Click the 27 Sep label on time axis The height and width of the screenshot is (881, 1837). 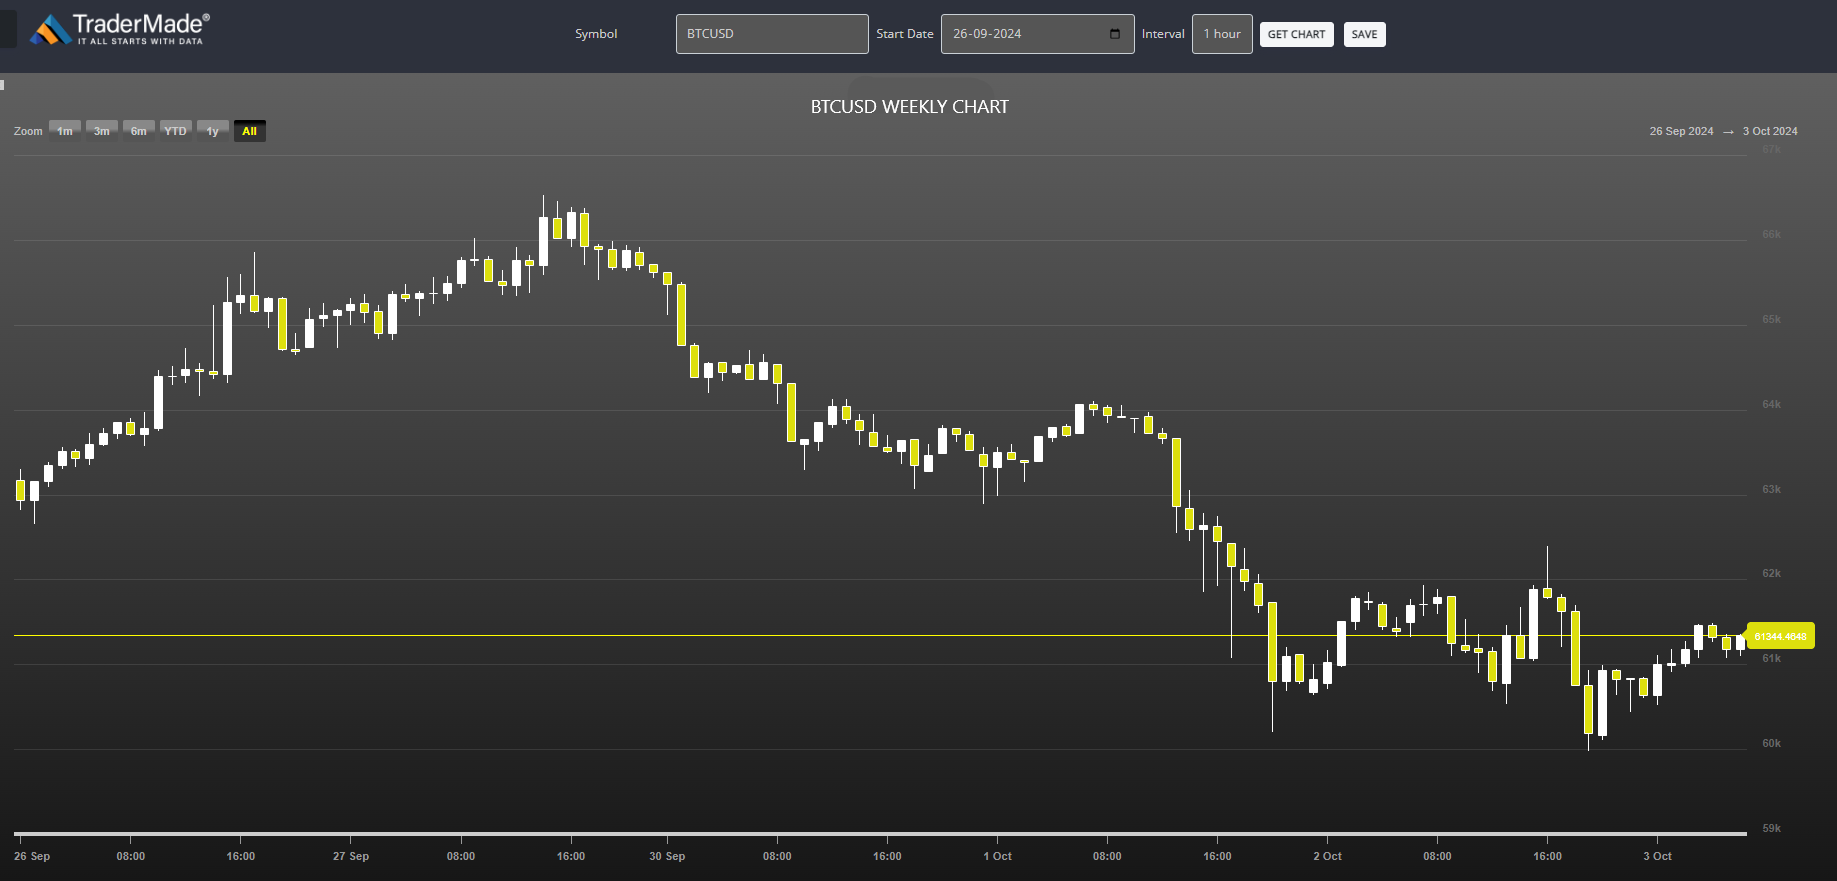tap(351, 856)
